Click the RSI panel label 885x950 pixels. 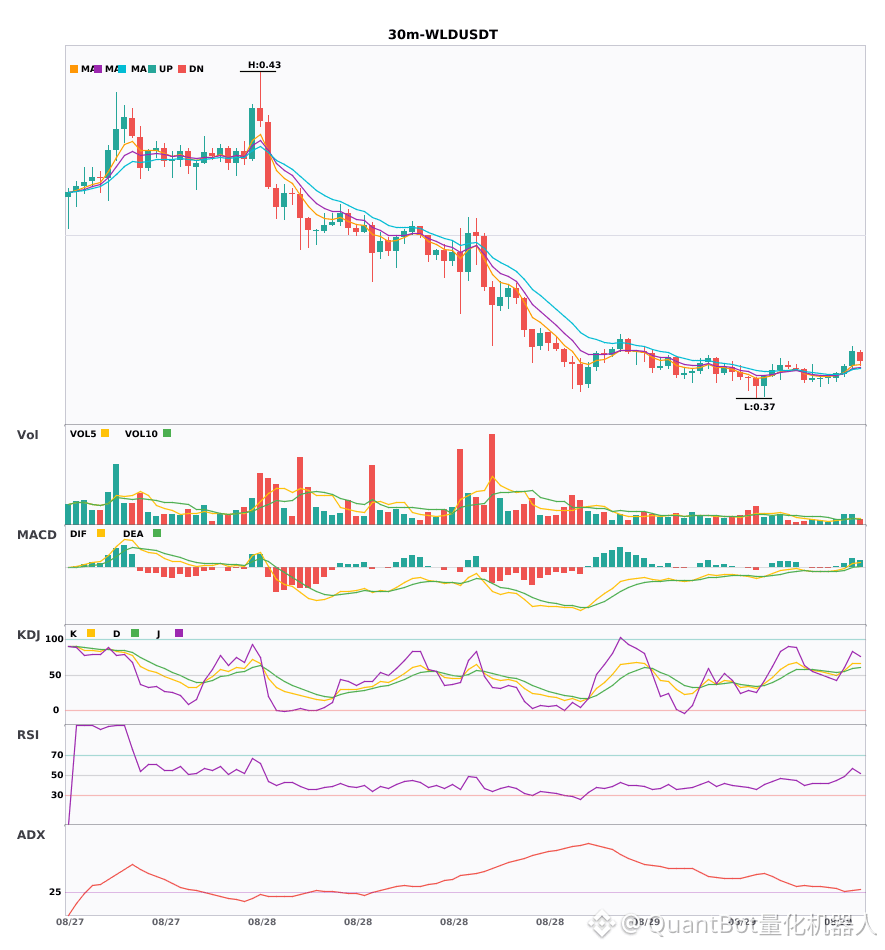28,735
